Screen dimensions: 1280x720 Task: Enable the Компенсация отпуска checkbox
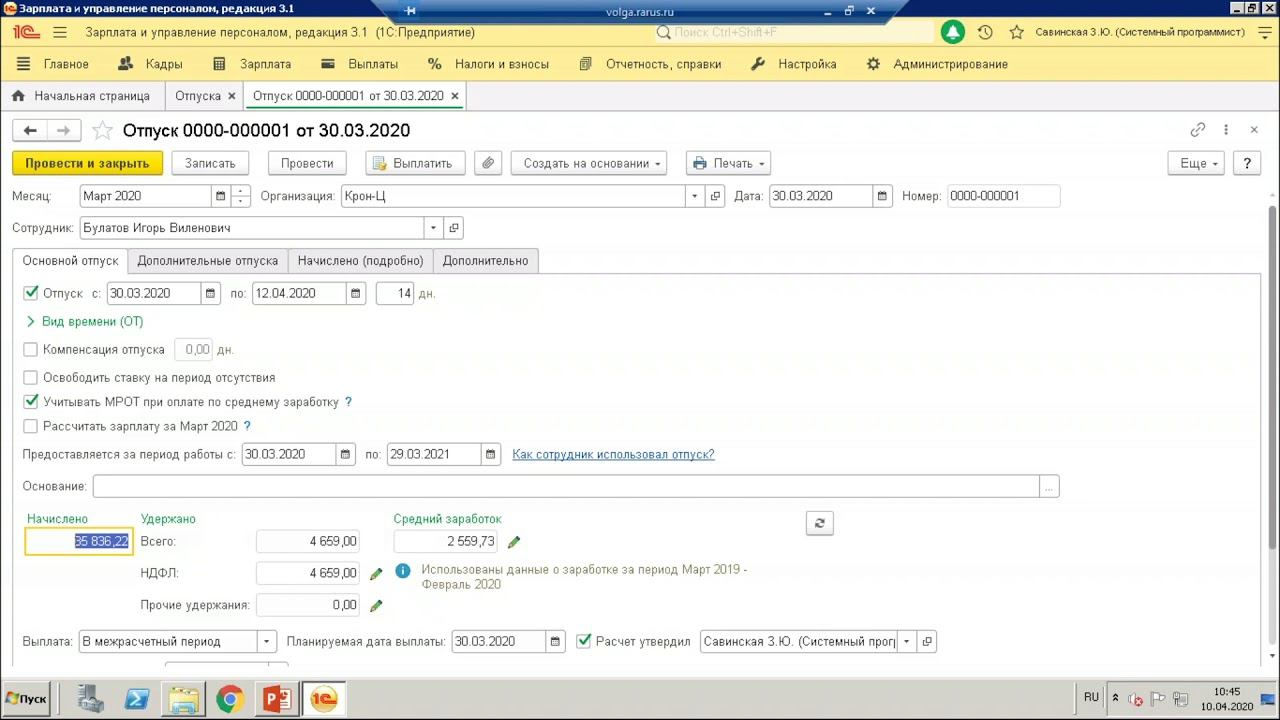[x=30, y=350]
